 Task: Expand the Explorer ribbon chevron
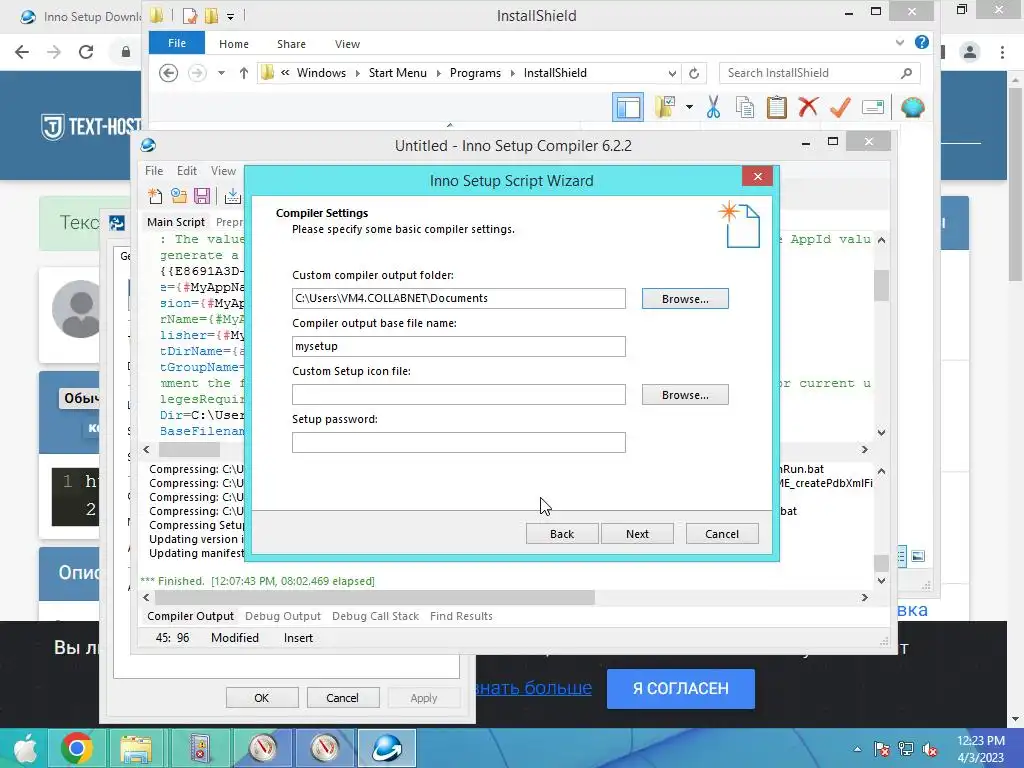pyautogui.click(x=900, y=42)
